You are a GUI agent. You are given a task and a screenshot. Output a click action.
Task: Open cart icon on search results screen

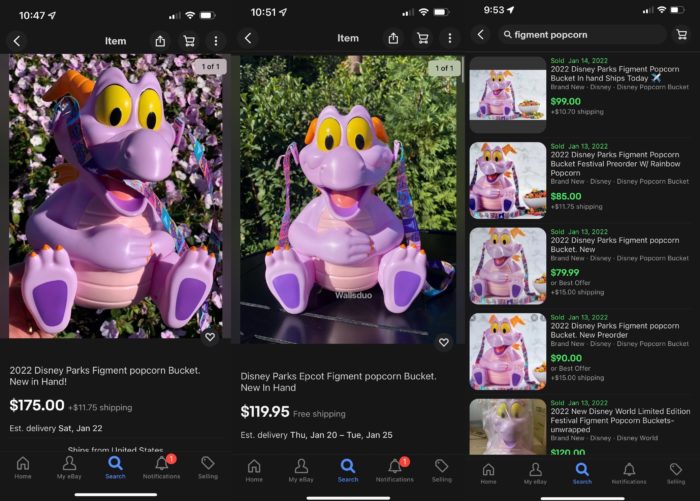click(x=682, y=34)
